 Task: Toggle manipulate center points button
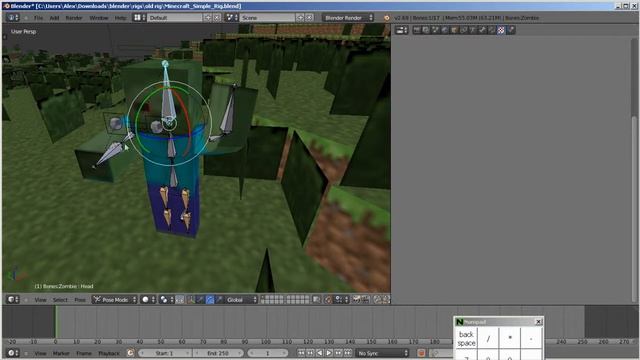[x=180, y=300]
